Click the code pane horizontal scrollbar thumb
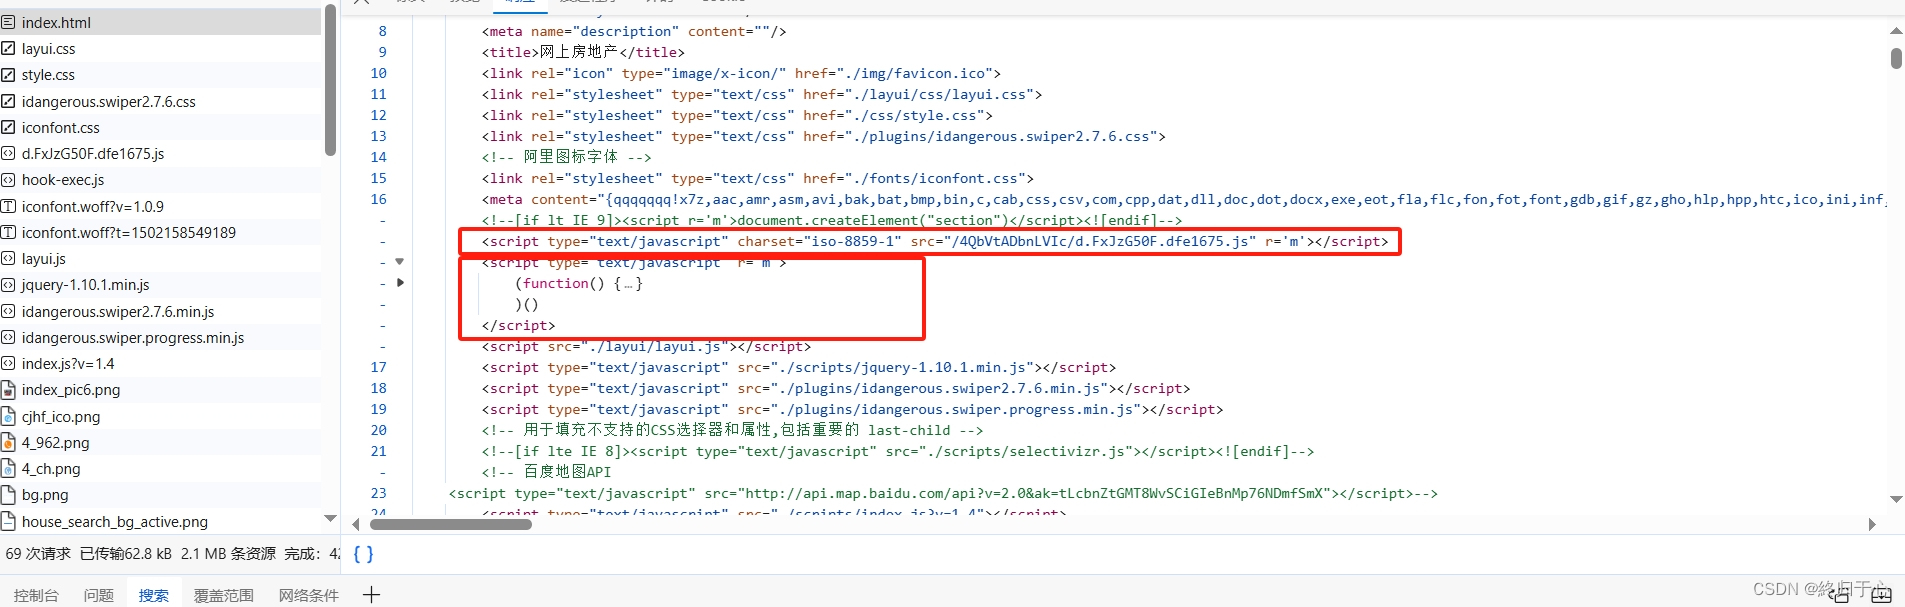 pos(450,524)
